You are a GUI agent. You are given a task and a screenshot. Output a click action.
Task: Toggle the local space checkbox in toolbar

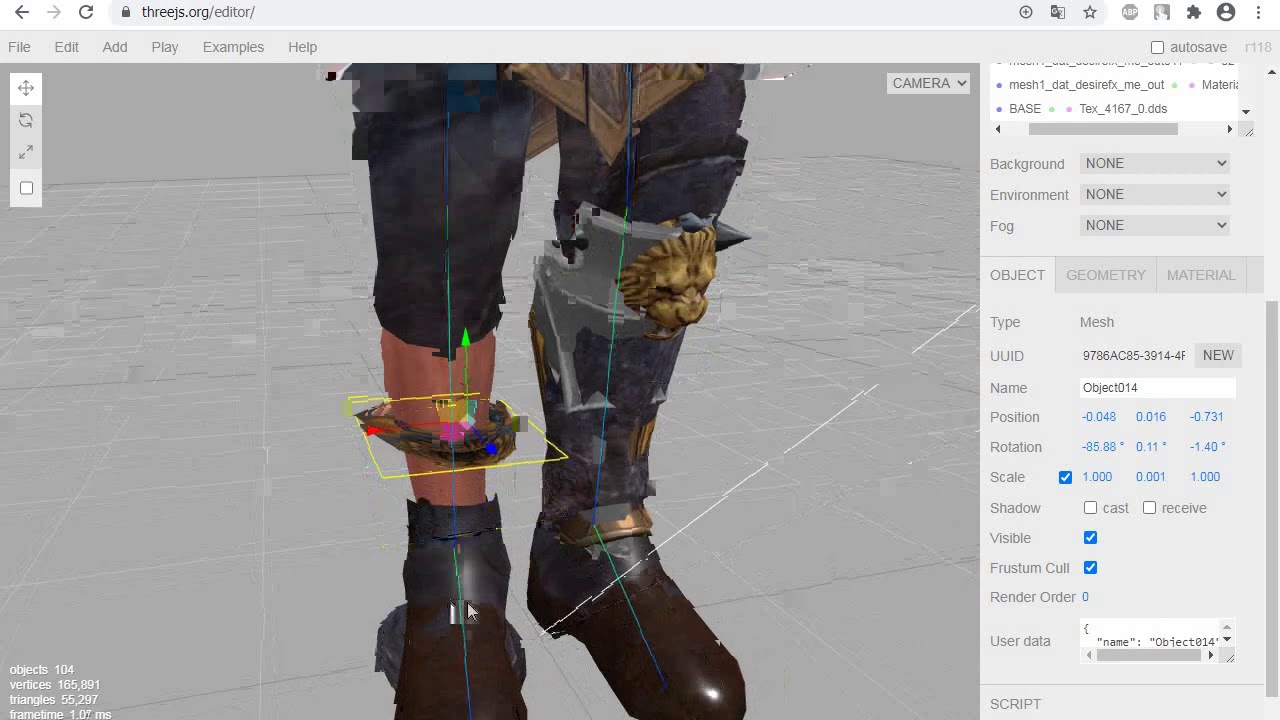click(x=27, y=188)
